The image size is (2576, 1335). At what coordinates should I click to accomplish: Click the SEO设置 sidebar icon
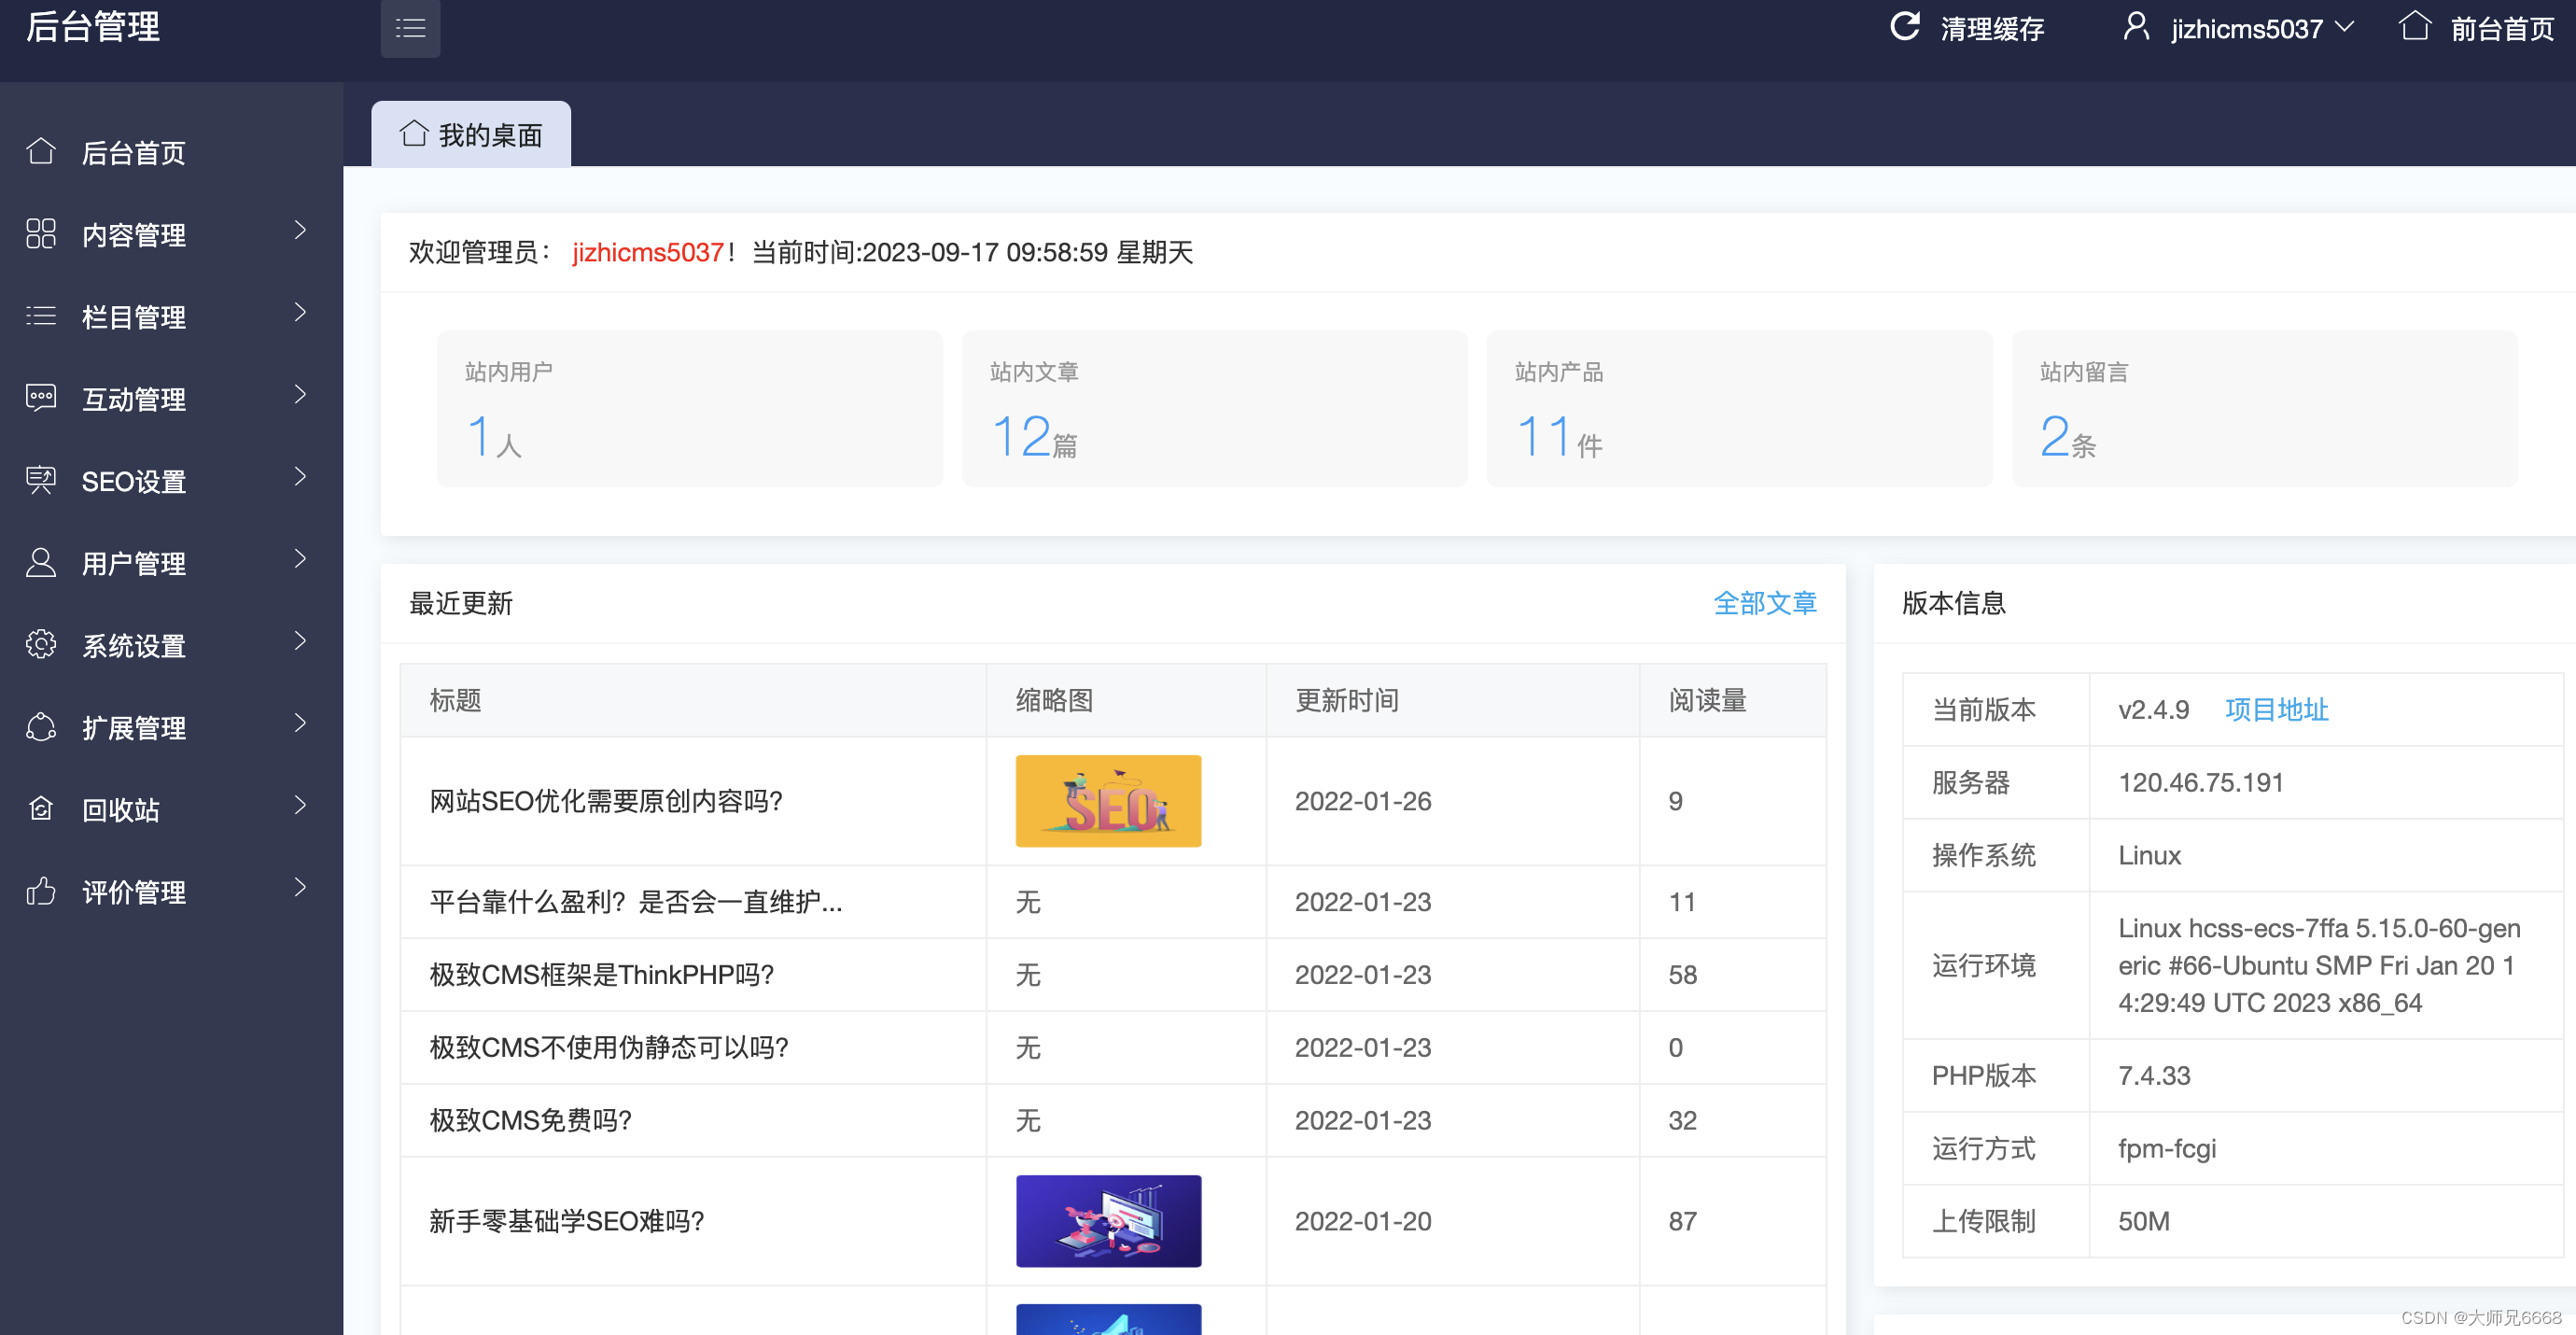pyautogui.click(x=41, y=480)
